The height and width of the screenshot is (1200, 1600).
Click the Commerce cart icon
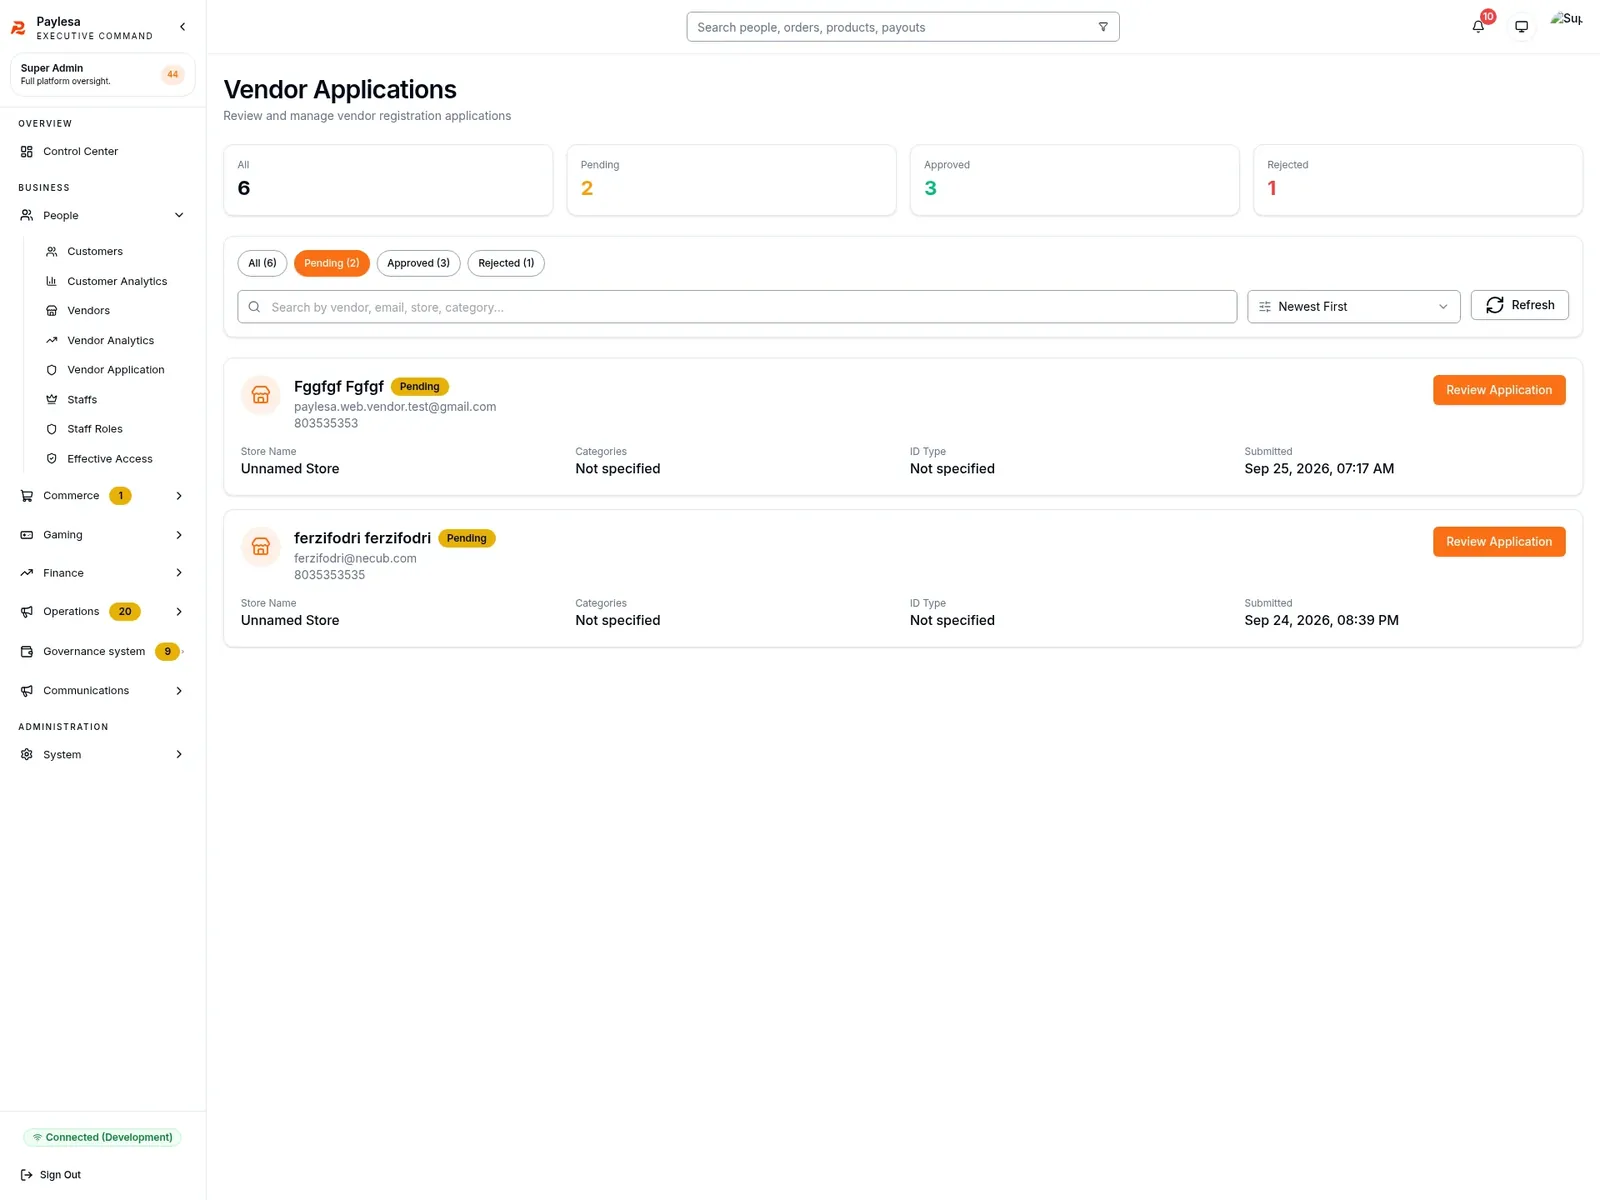27,496
